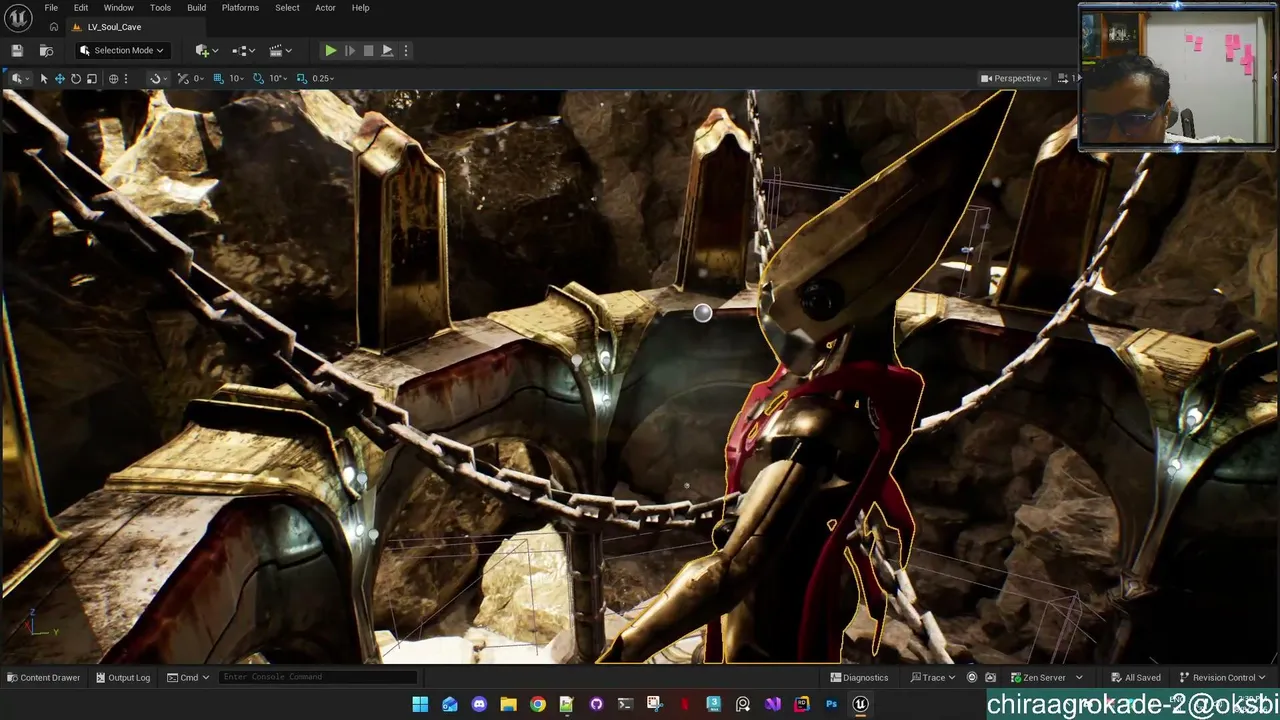Activate the Scale gizmo tool
This screenshot has height=720, width=1280.
[x=92, y=78]
